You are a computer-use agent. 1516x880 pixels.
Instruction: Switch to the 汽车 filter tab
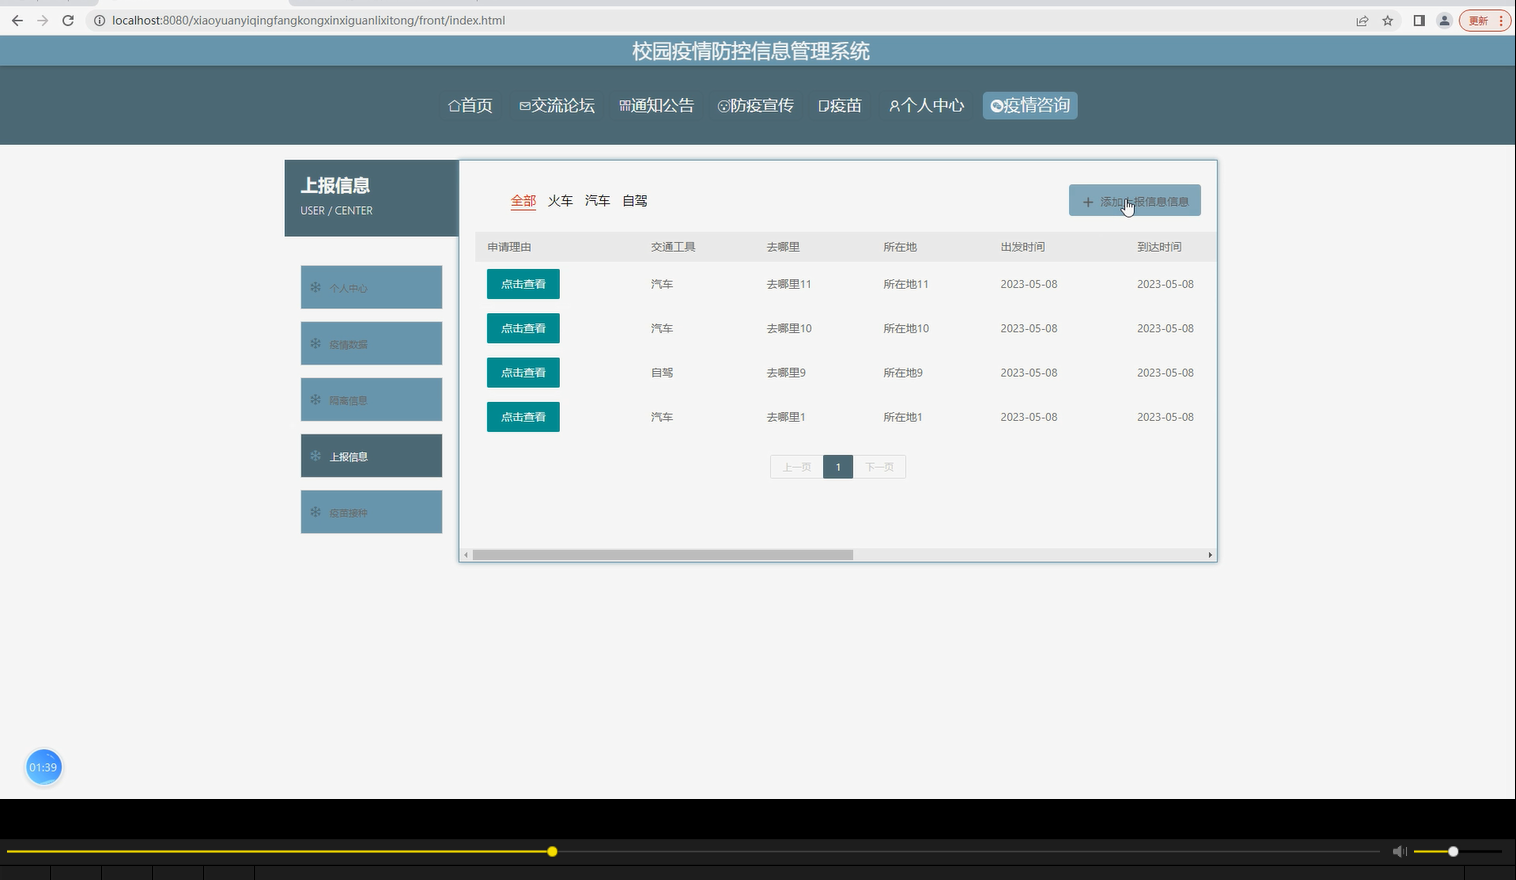click(597, 201)
